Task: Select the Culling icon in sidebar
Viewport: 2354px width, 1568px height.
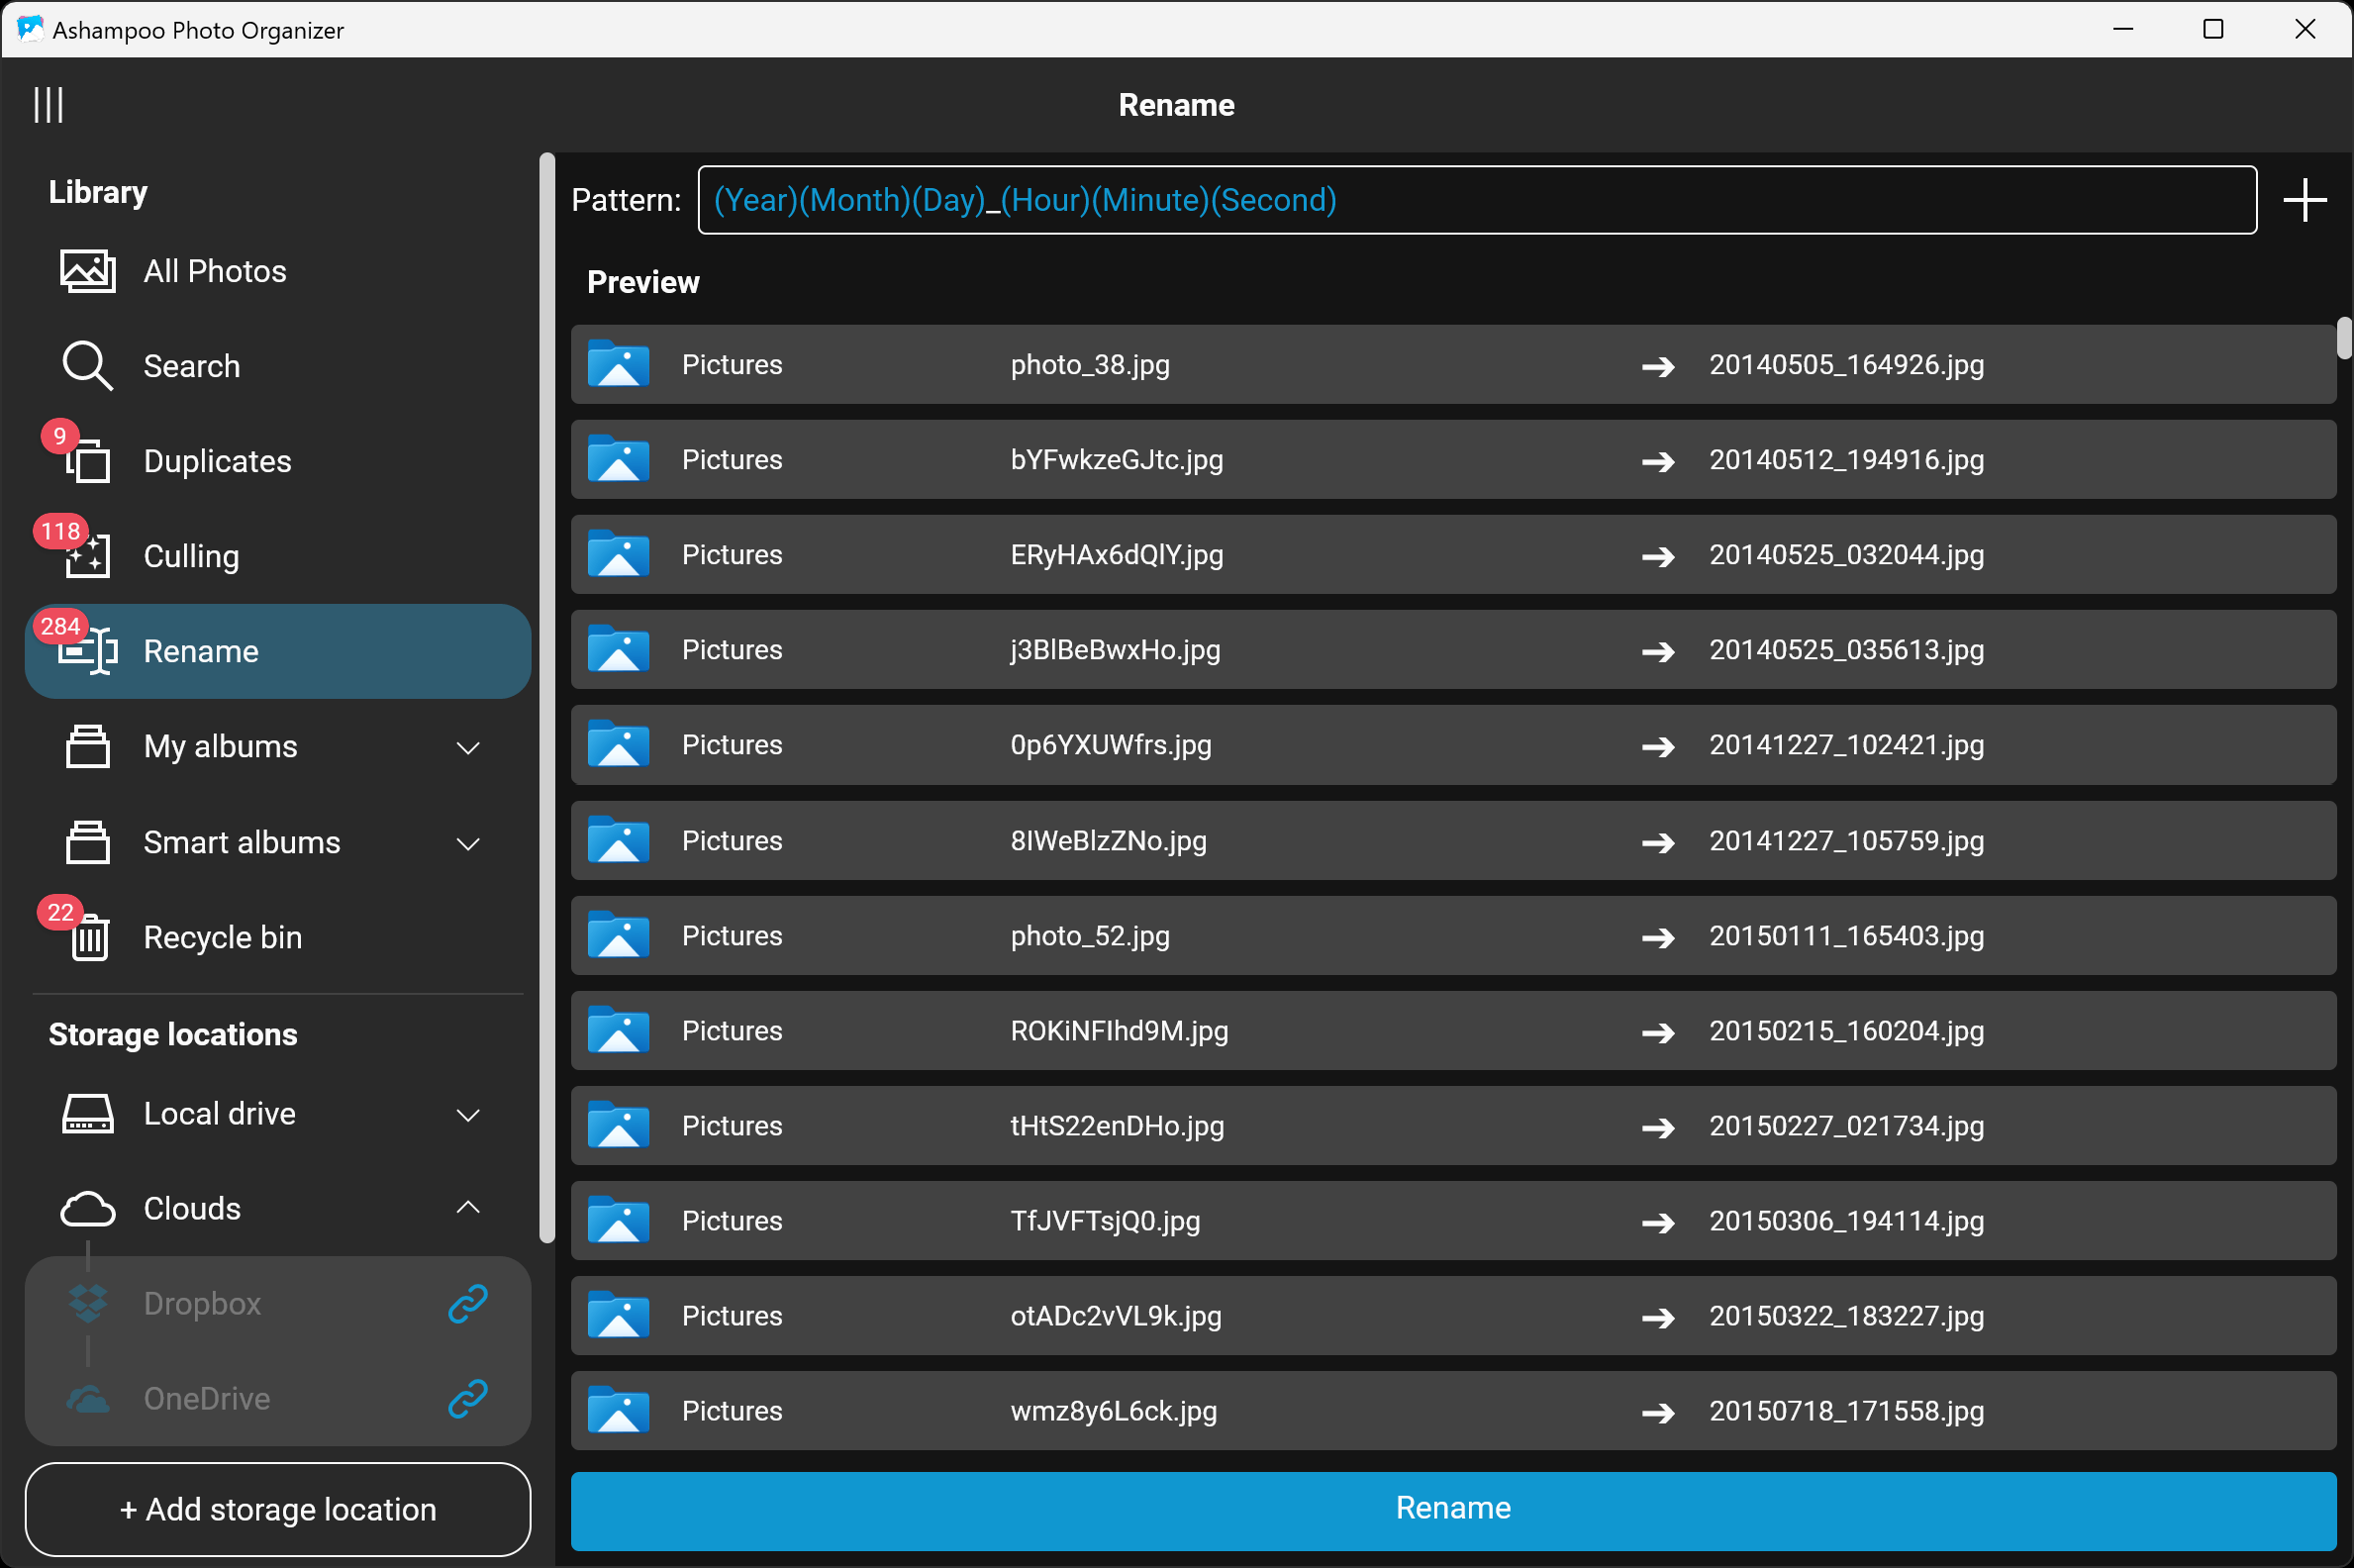Action: (86, 556)
